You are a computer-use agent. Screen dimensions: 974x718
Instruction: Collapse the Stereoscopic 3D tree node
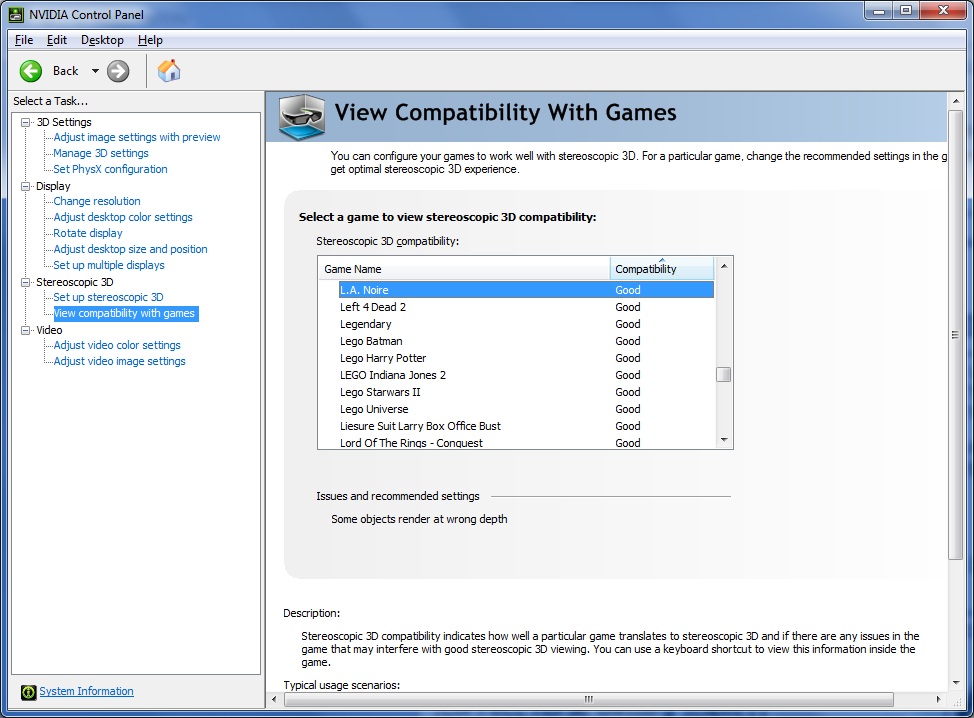pos(25,282)
